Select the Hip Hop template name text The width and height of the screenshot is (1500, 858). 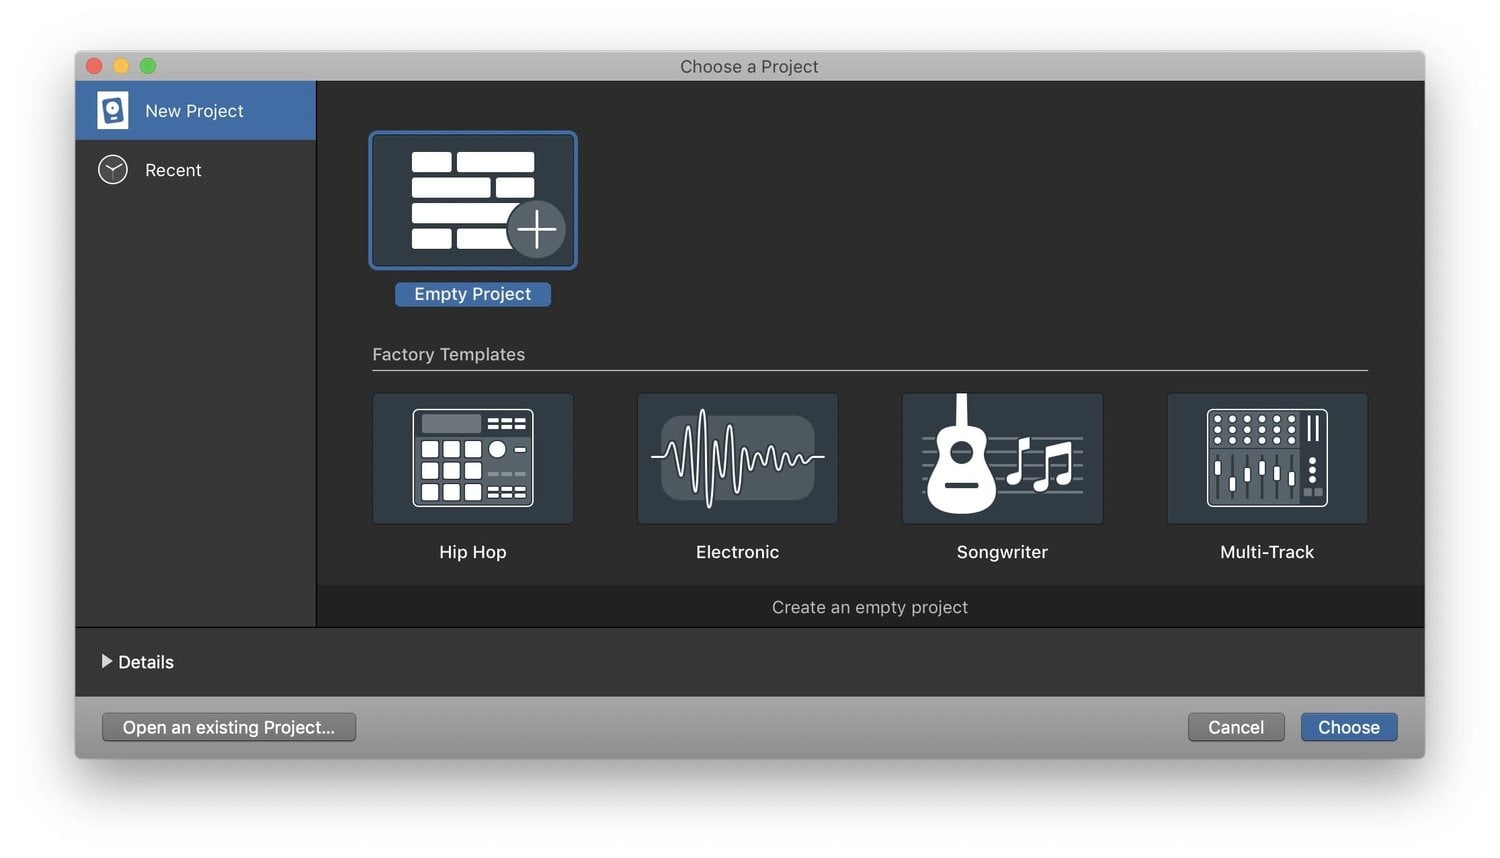tap(472, 551)
